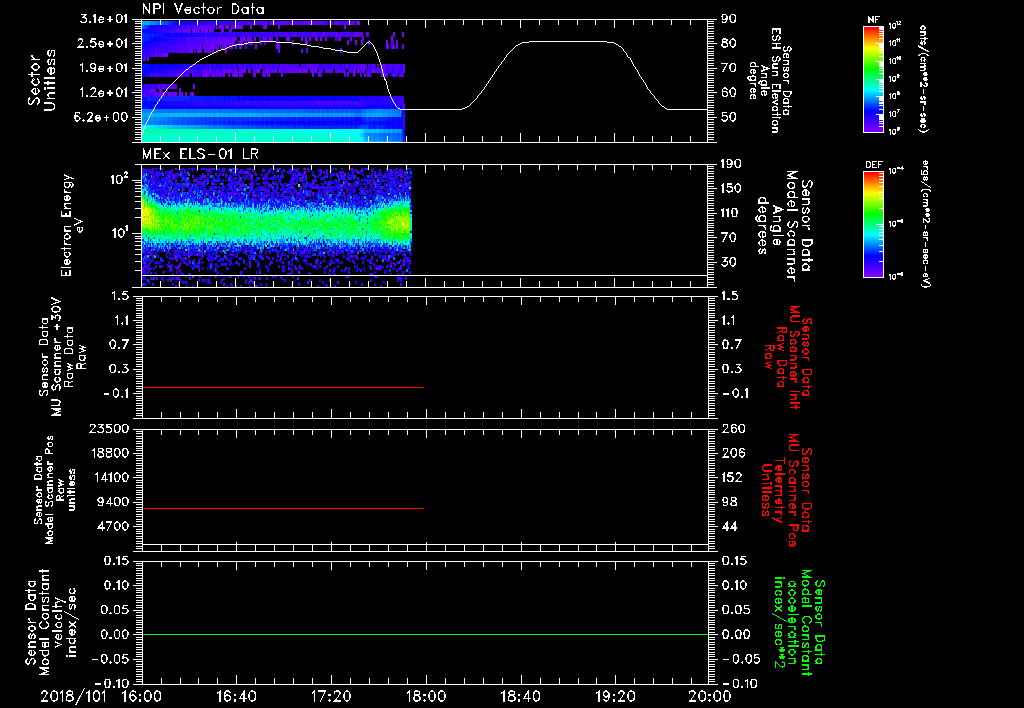Click the '14100' scanner position tick value
Viewport: 1024px width, 708px height.
click(x=109, y=477)
